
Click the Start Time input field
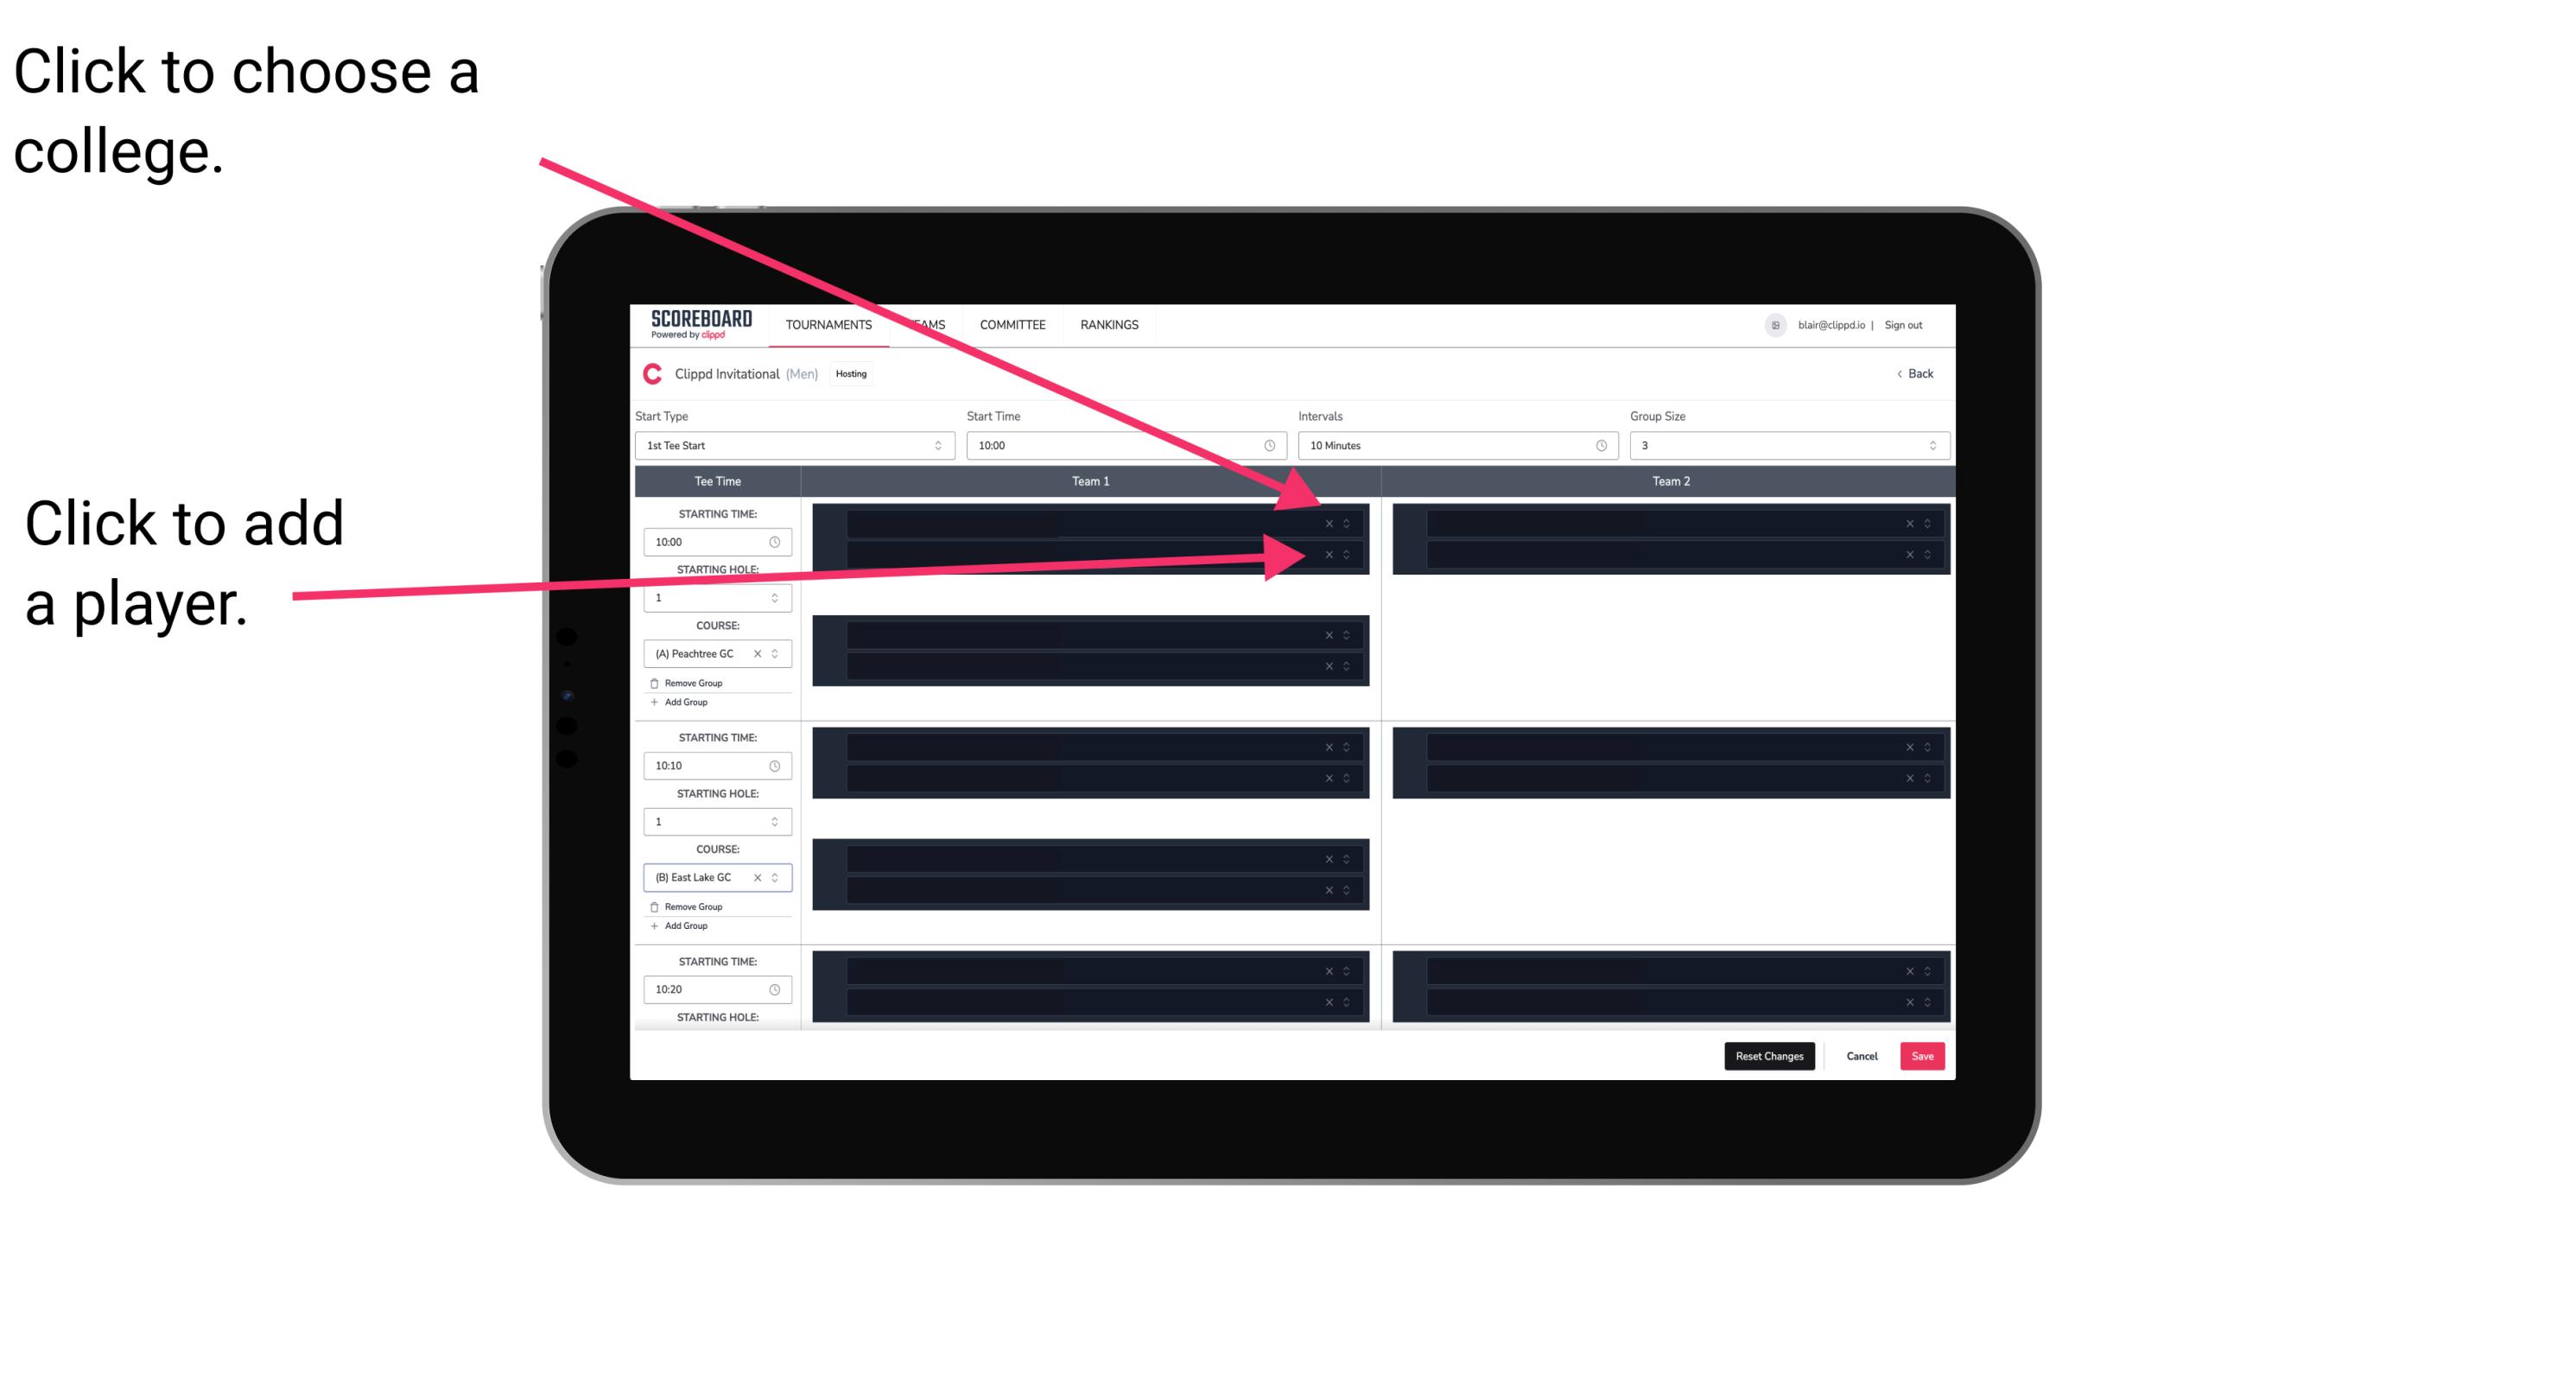1124,446
